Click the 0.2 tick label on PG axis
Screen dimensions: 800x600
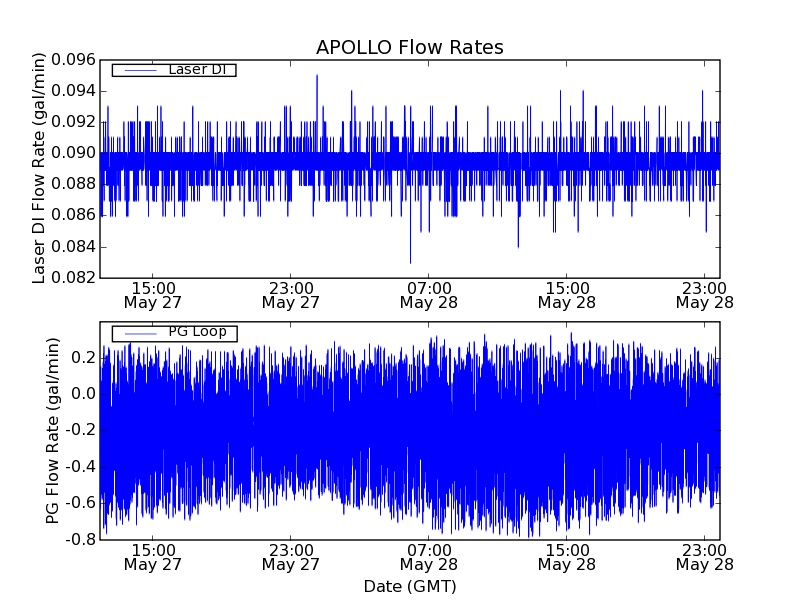[x=82, y=358]
